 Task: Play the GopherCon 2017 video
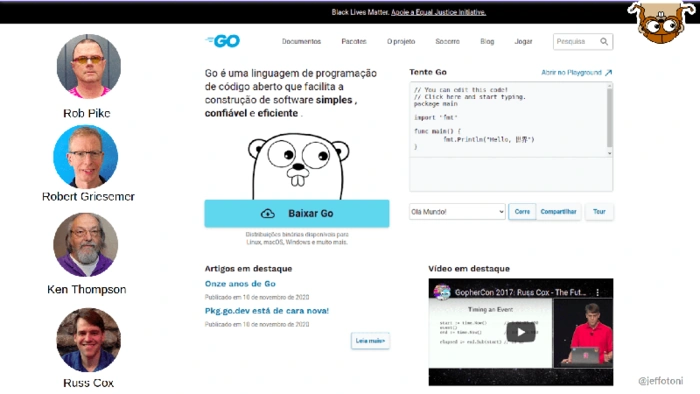tap(521, 332)
